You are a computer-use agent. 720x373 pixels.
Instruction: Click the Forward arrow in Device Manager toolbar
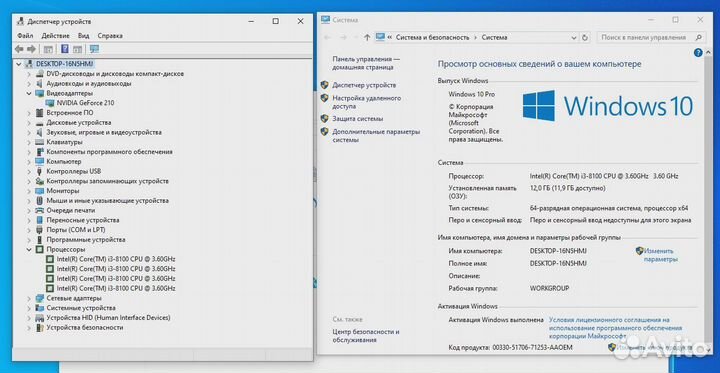pos(31,49)
